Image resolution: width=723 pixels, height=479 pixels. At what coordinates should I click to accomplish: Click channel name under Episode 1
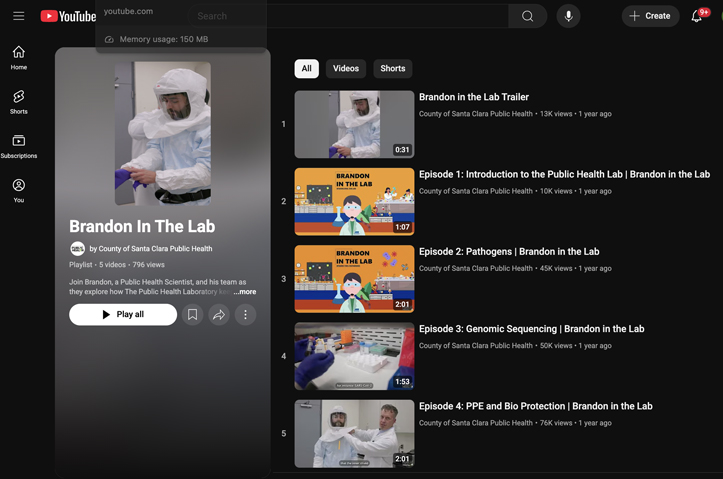475,191
